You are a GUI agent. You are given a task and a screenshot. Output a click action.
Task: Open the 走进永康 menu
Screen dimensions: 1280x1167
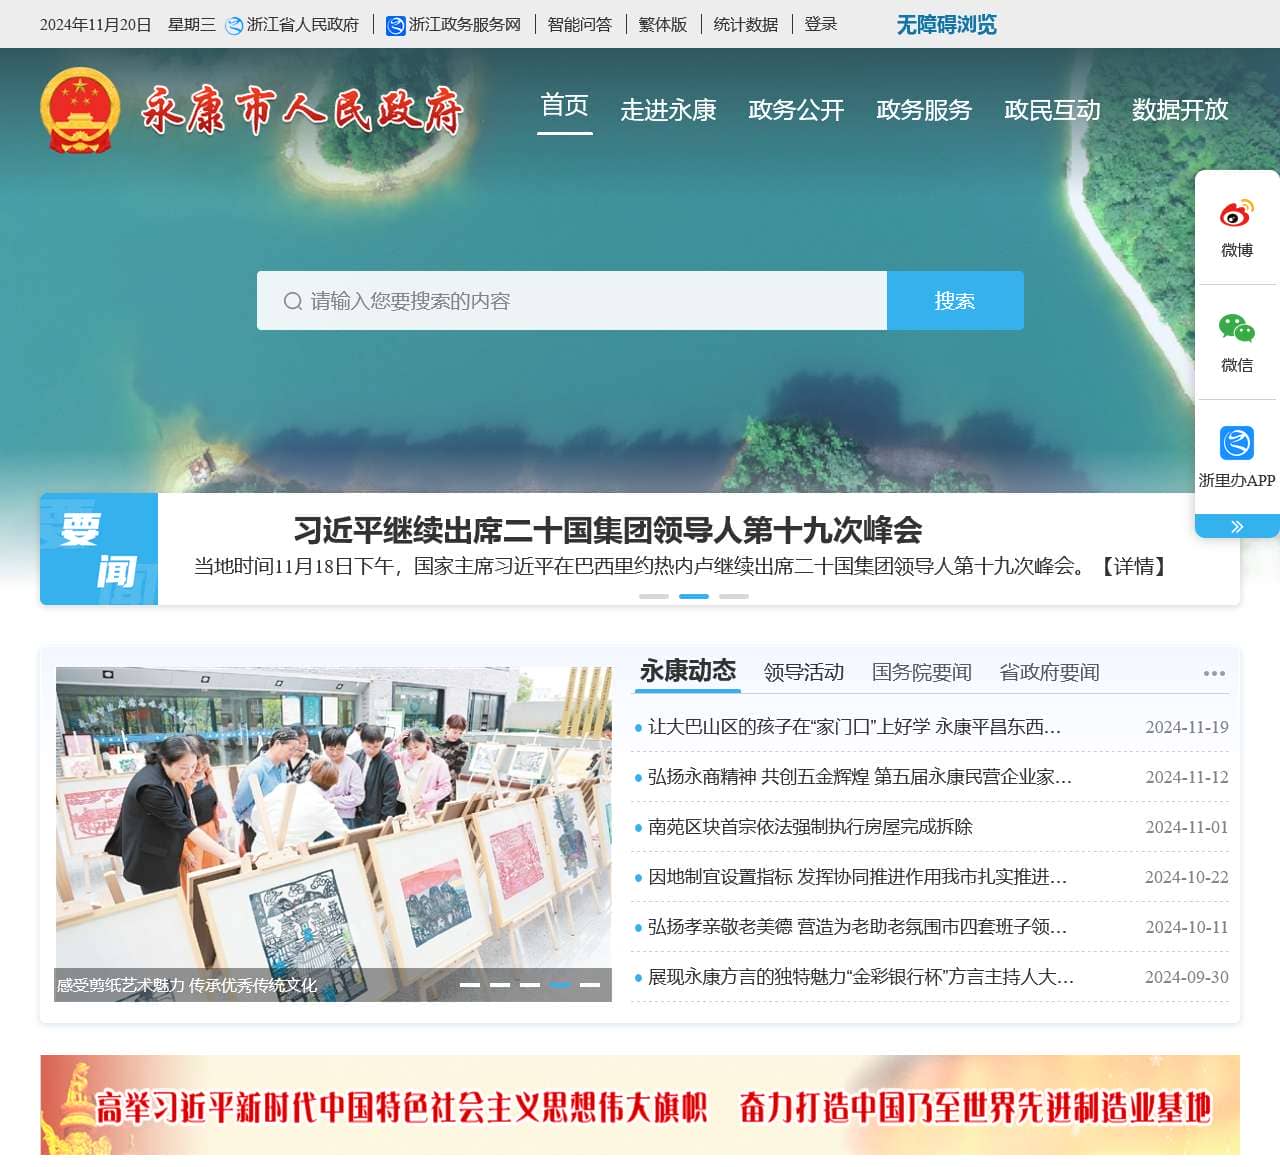click(x=669, y=109)
